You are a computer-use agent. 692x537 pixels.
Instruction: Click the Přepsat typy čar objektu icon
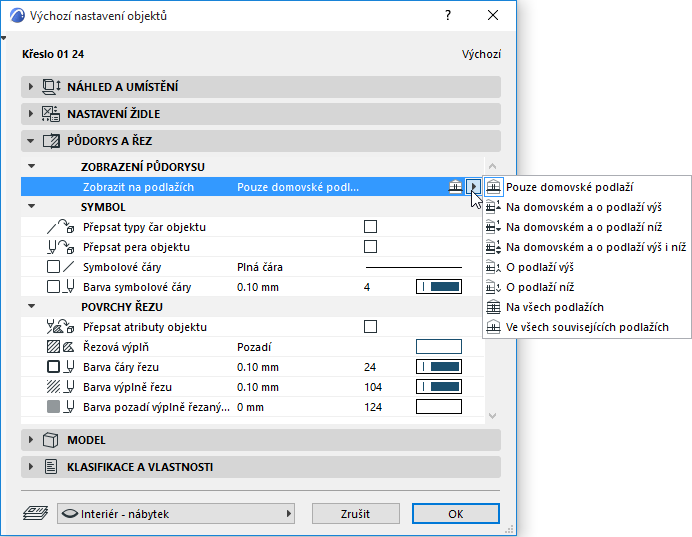coord(60,227)
